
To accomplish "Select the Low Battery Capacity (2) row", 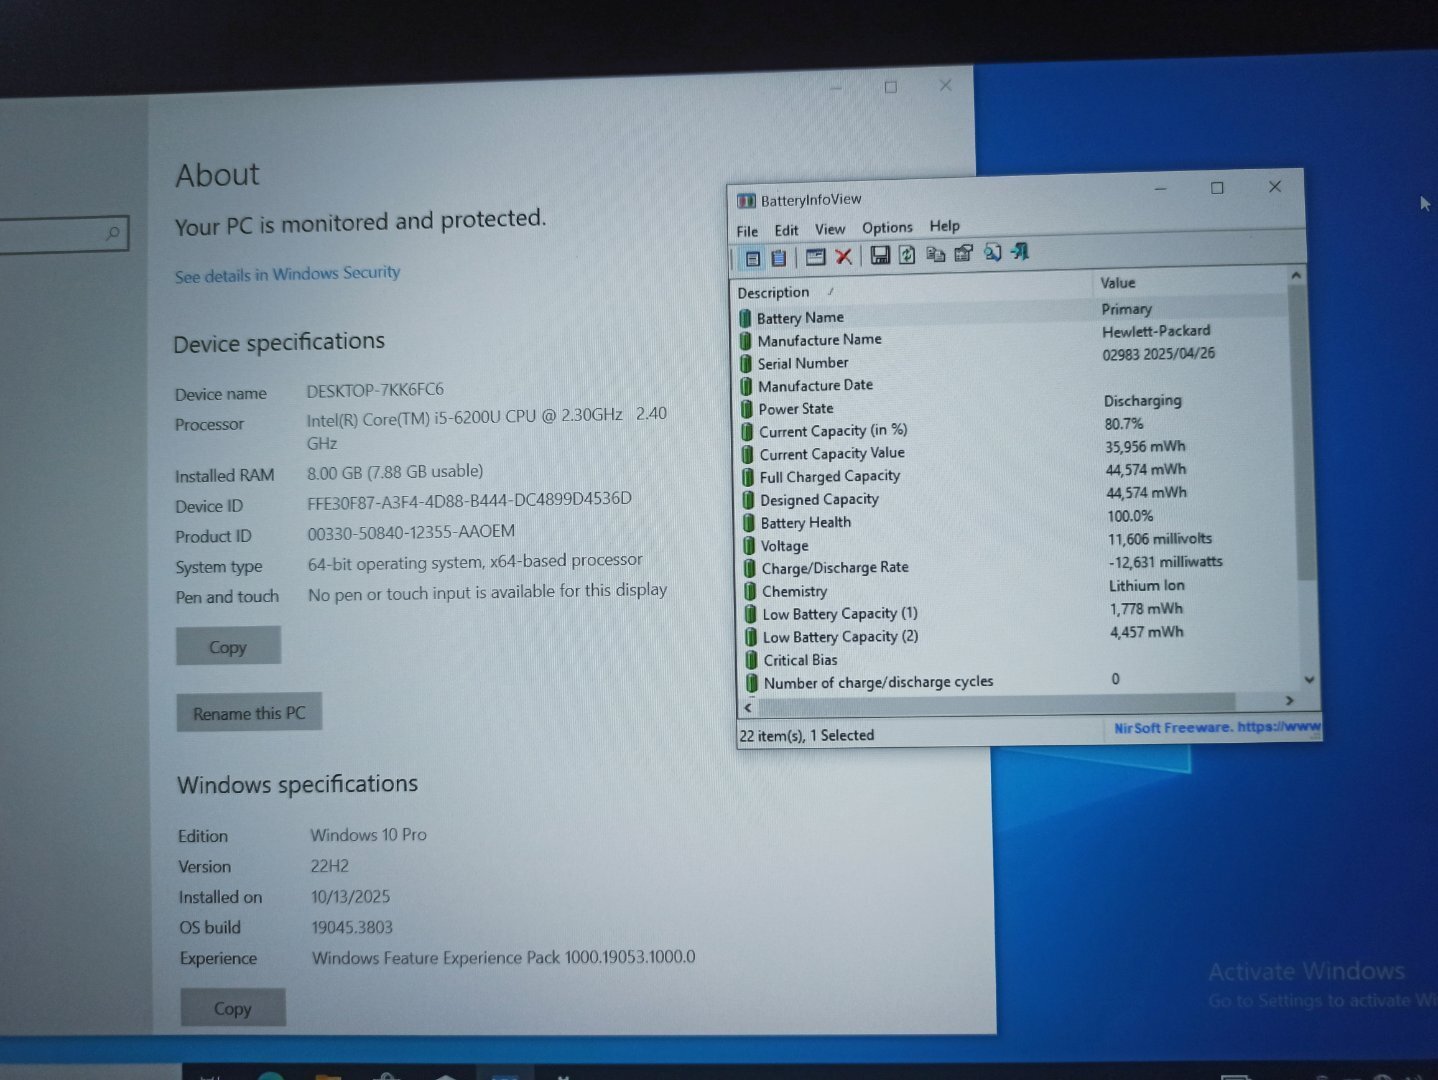I will pyautogui.click(x=1021, y=634).
